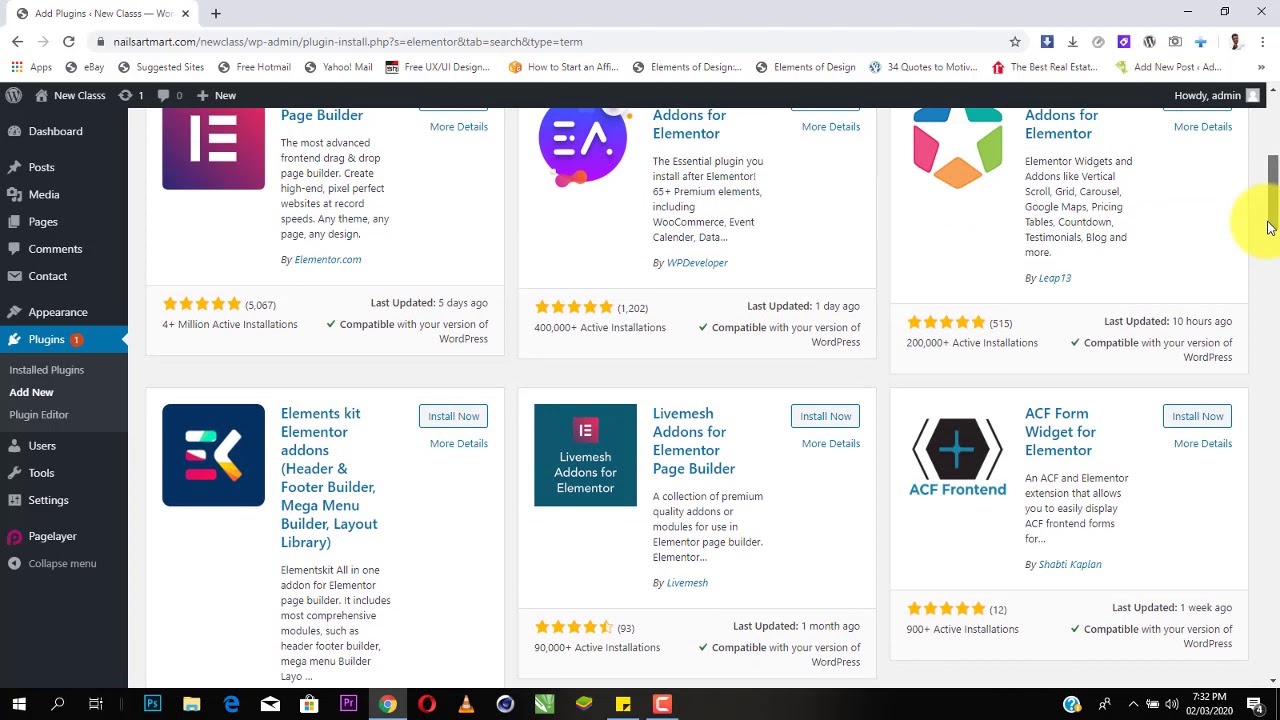Click the browser address bar
Viewport: 1280px width, 720px height.
[x=555, y=41]
